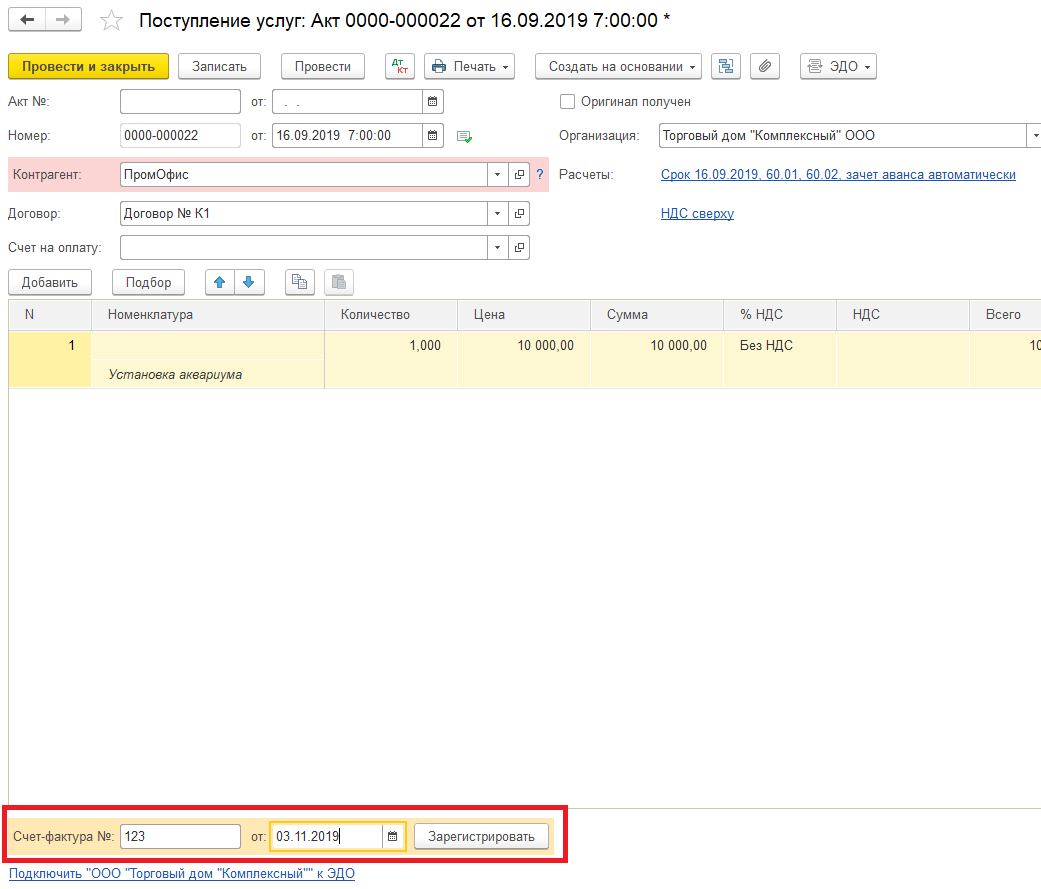Click the Количество column header
Viewport: 1041px width, 889px height.
point(391,315)
